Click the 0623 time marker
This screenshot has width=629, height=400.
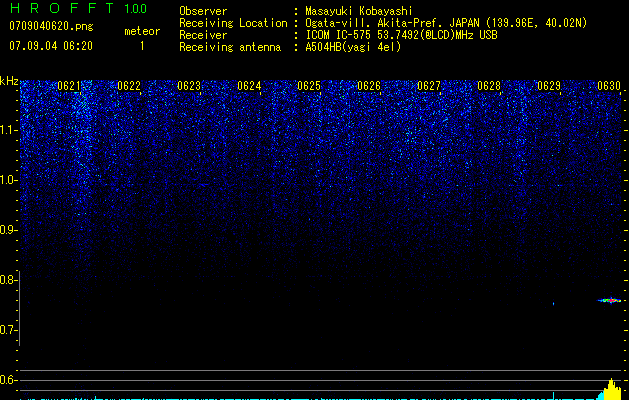click(189, 85)
